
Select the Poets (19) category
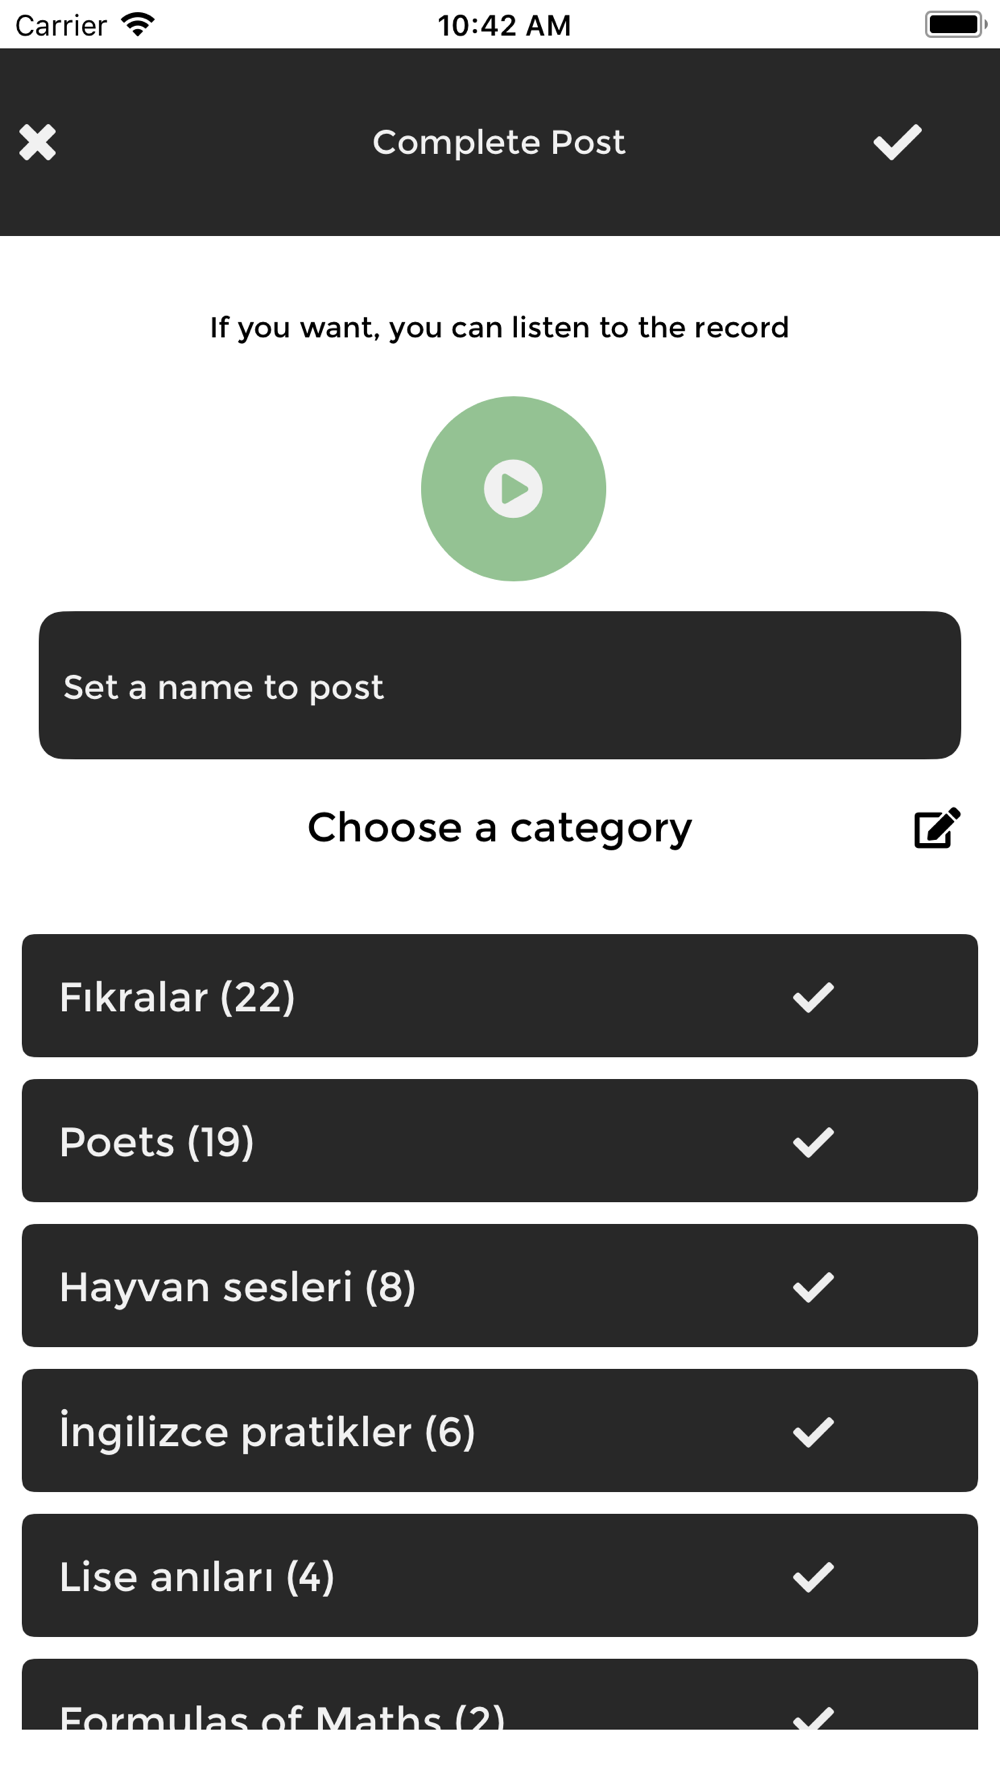(400, 1141)
